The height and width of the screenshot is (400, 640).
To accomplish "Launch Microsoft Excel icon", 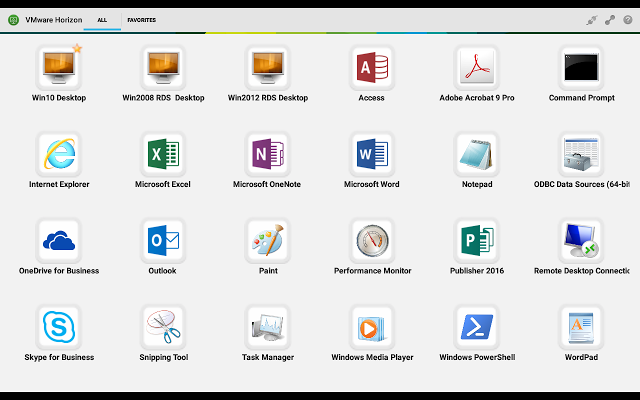I will tap(163, 154).
